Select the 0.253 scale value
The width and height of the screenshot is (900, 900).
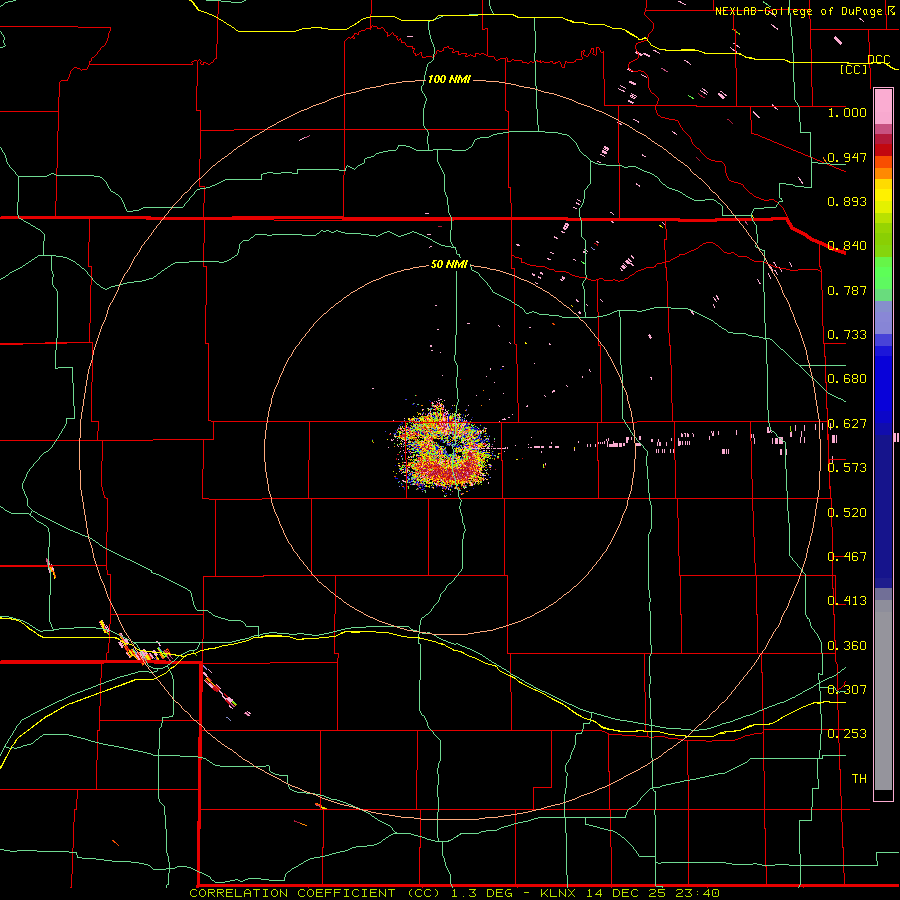[x=847, y=734]
